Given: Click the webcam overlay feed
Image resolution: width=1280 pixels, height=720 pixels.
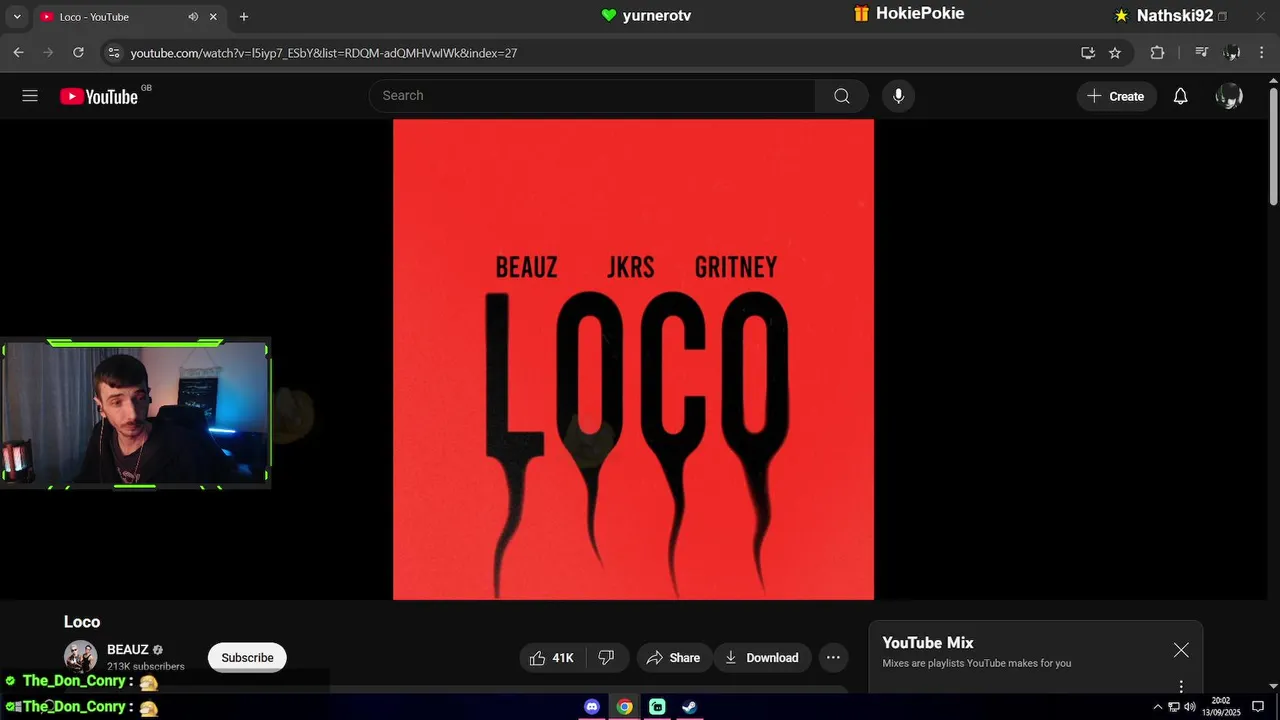Looking at the screenshot, I should tap(135, 414).
